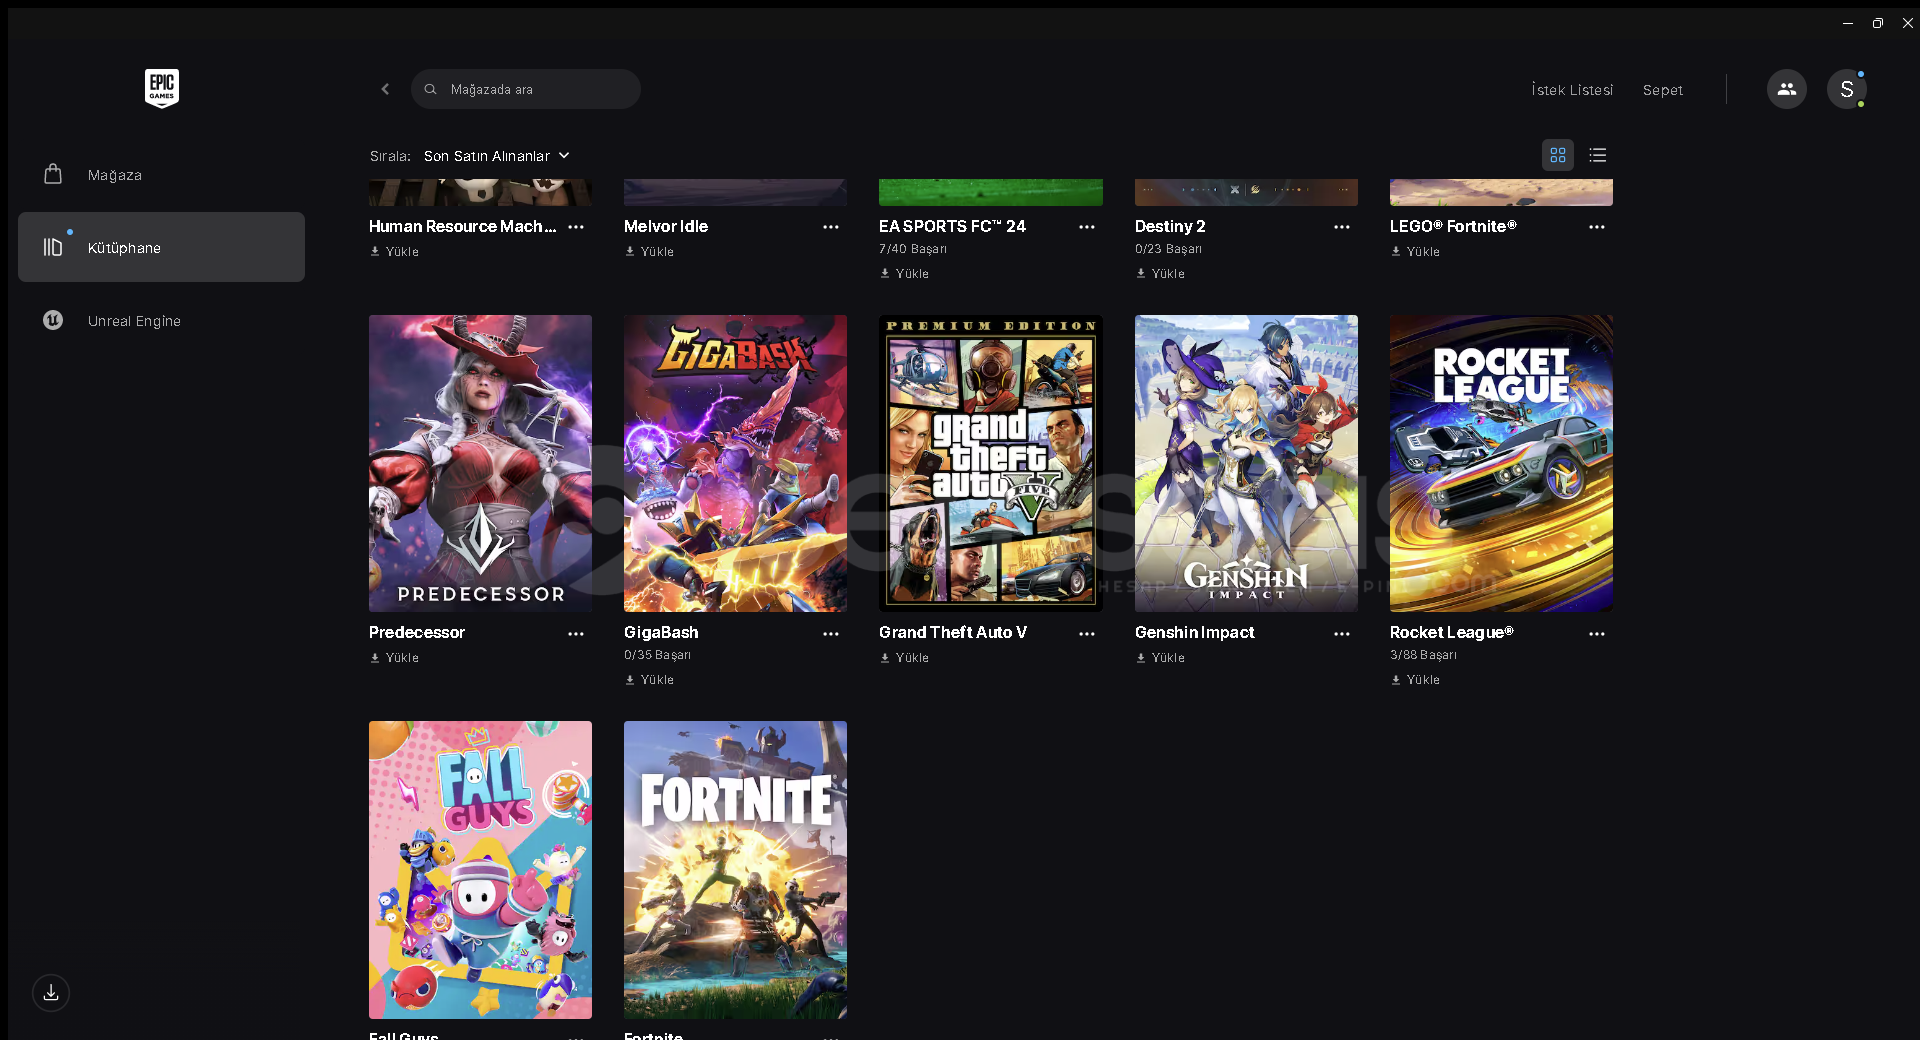Expand the Son Satın Alınanlar sort dropdown
The height and width of the screenshot is (1040, 1920).
[496, 156]
